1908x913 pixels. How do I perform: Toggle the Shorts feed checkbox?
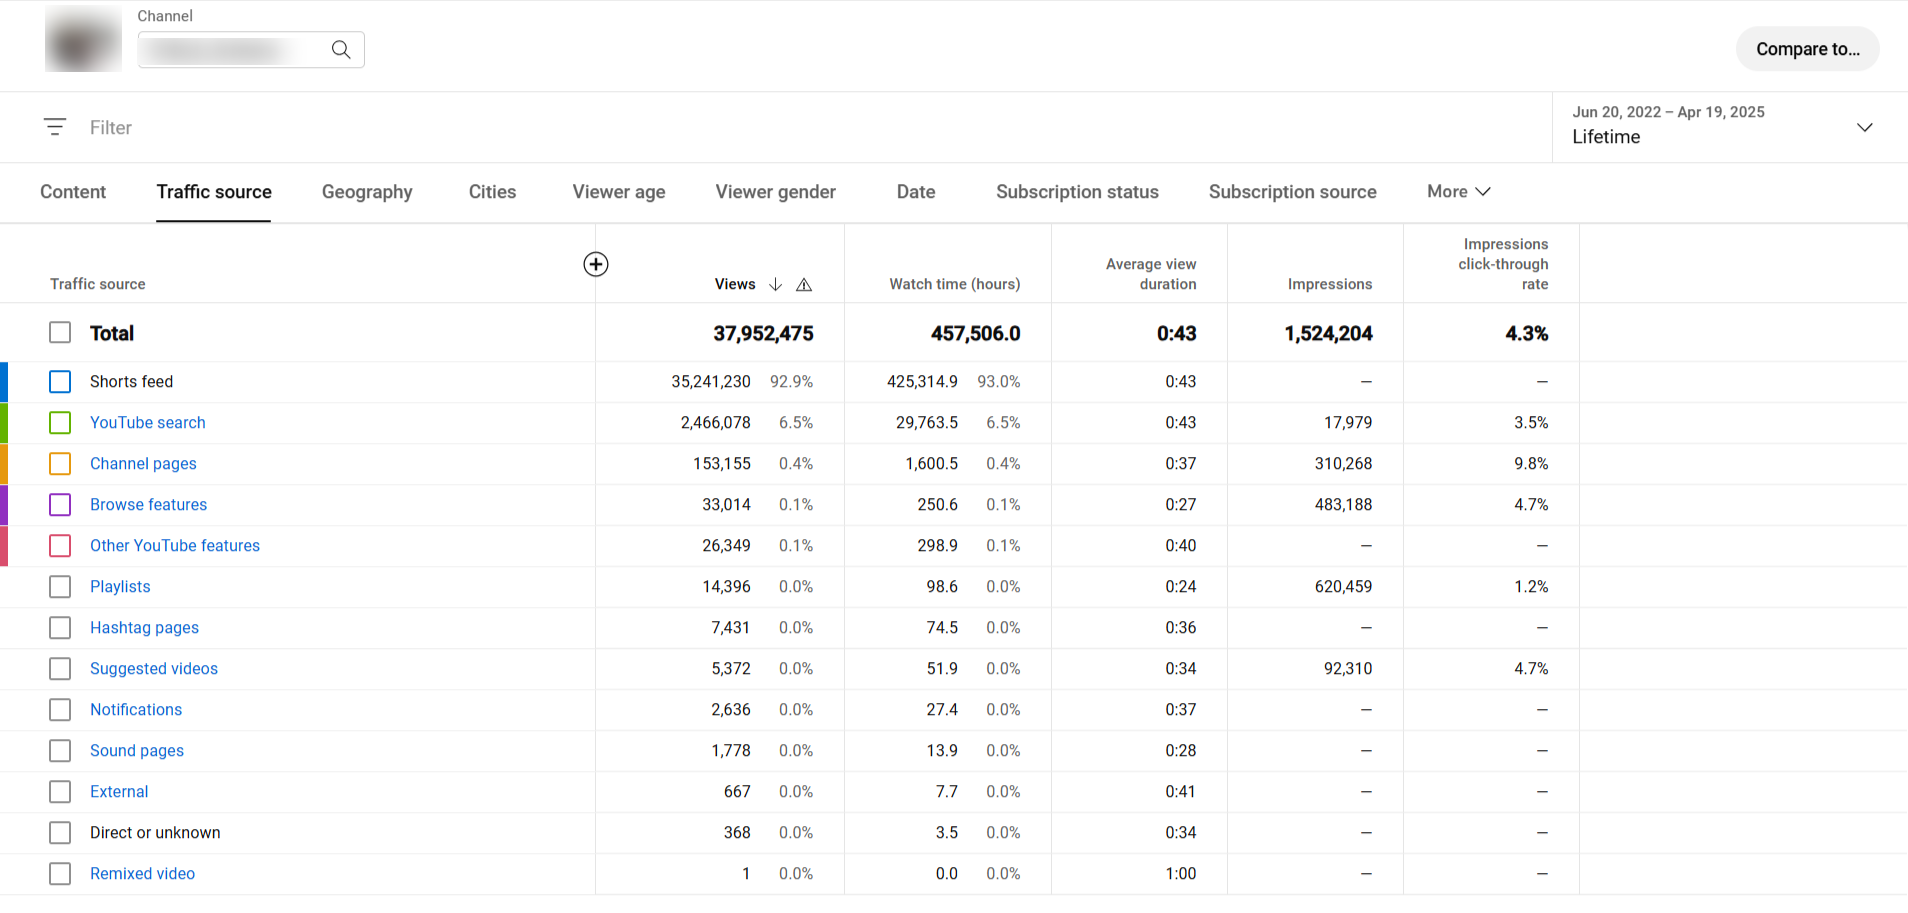[60, 381]
